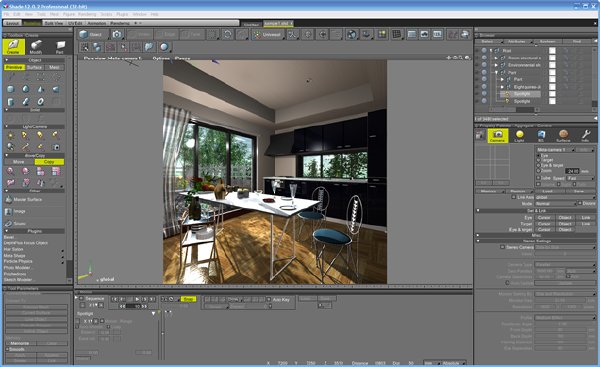This screenshot has width=600, height=367.
Task: Pick the cylinder primitive tool
Action: click(10, 101)
